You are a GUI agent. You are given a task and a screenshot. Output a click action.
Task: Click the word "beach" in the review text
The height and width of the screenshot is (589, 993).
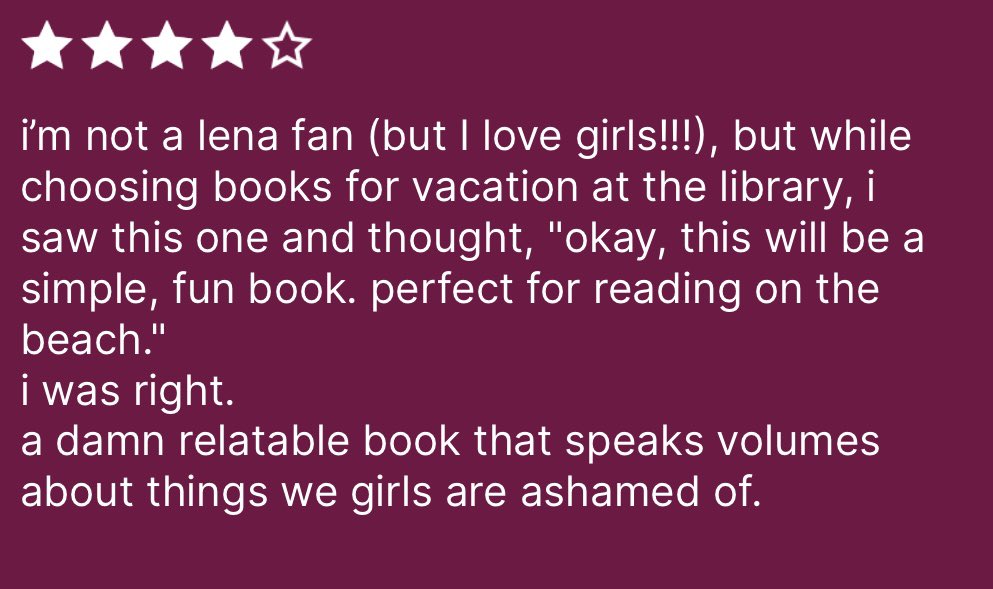click(80, 340)
